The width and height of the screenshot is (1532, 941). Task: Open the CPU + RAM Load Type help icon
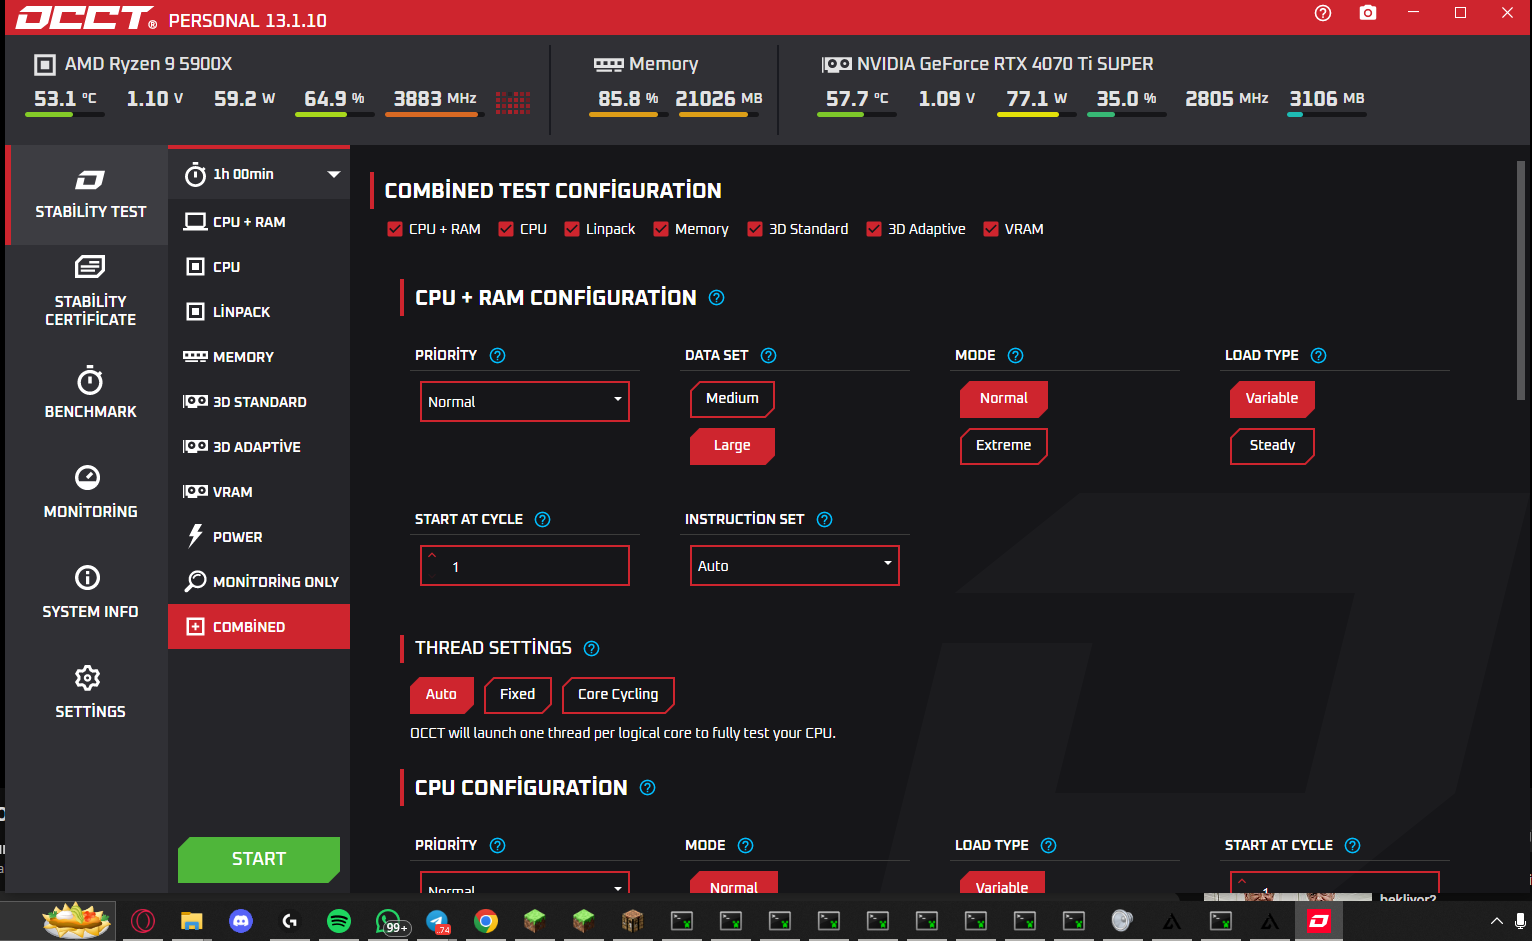[1318, 356]
